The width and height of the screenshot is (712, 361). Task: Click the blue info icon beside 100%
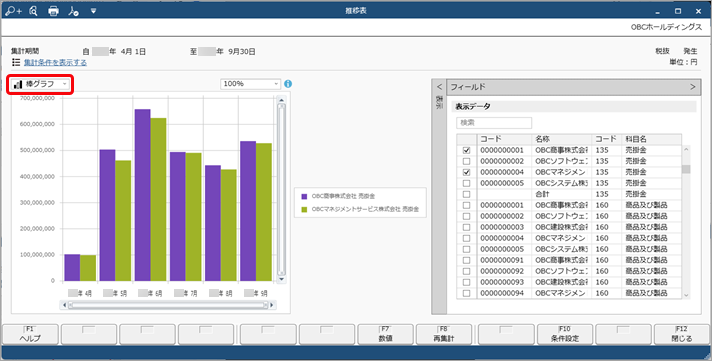[288, 84]
